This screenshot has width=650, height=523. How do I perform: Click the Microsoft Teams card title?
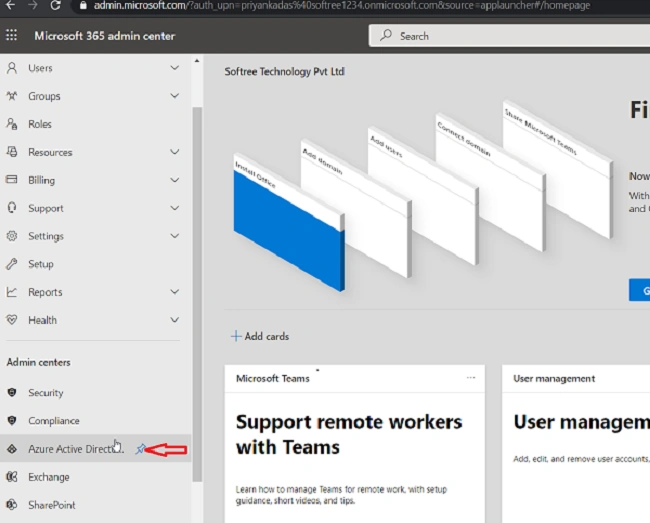(x=272, y=378)
